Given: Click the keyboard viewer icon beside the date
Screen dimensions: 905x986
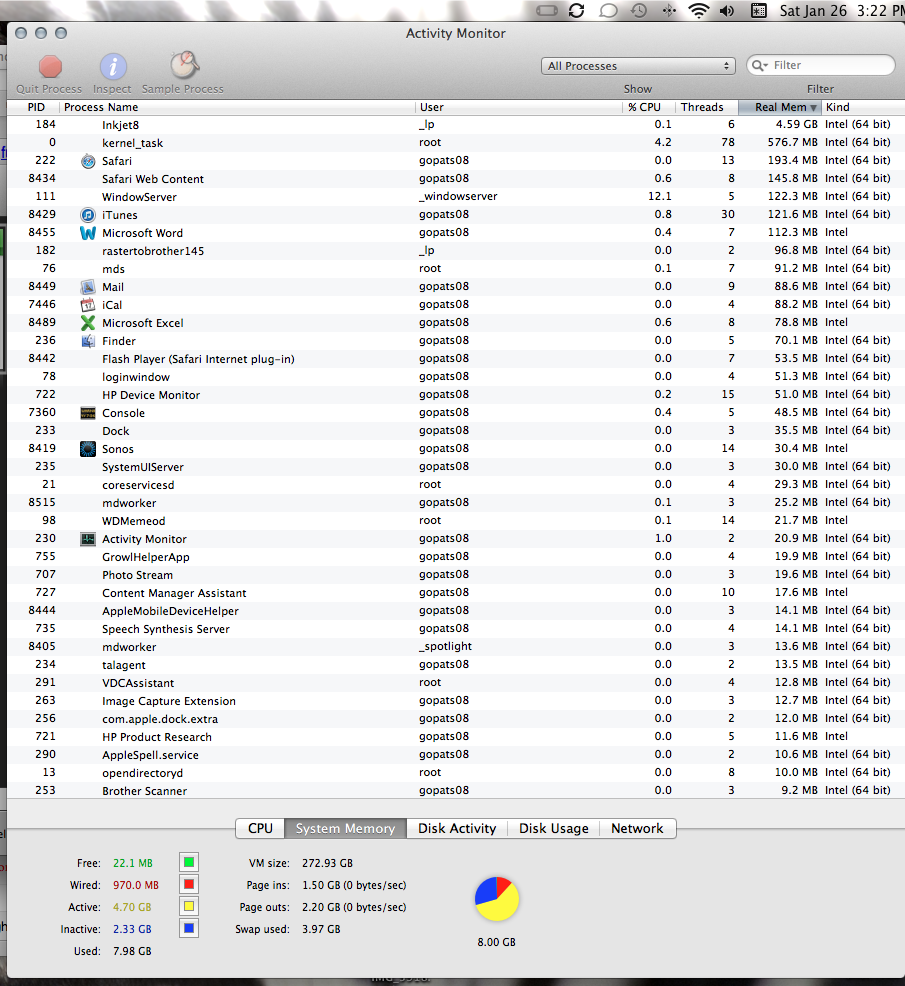Looking at the screenshot, I should [x=759, y=11].
